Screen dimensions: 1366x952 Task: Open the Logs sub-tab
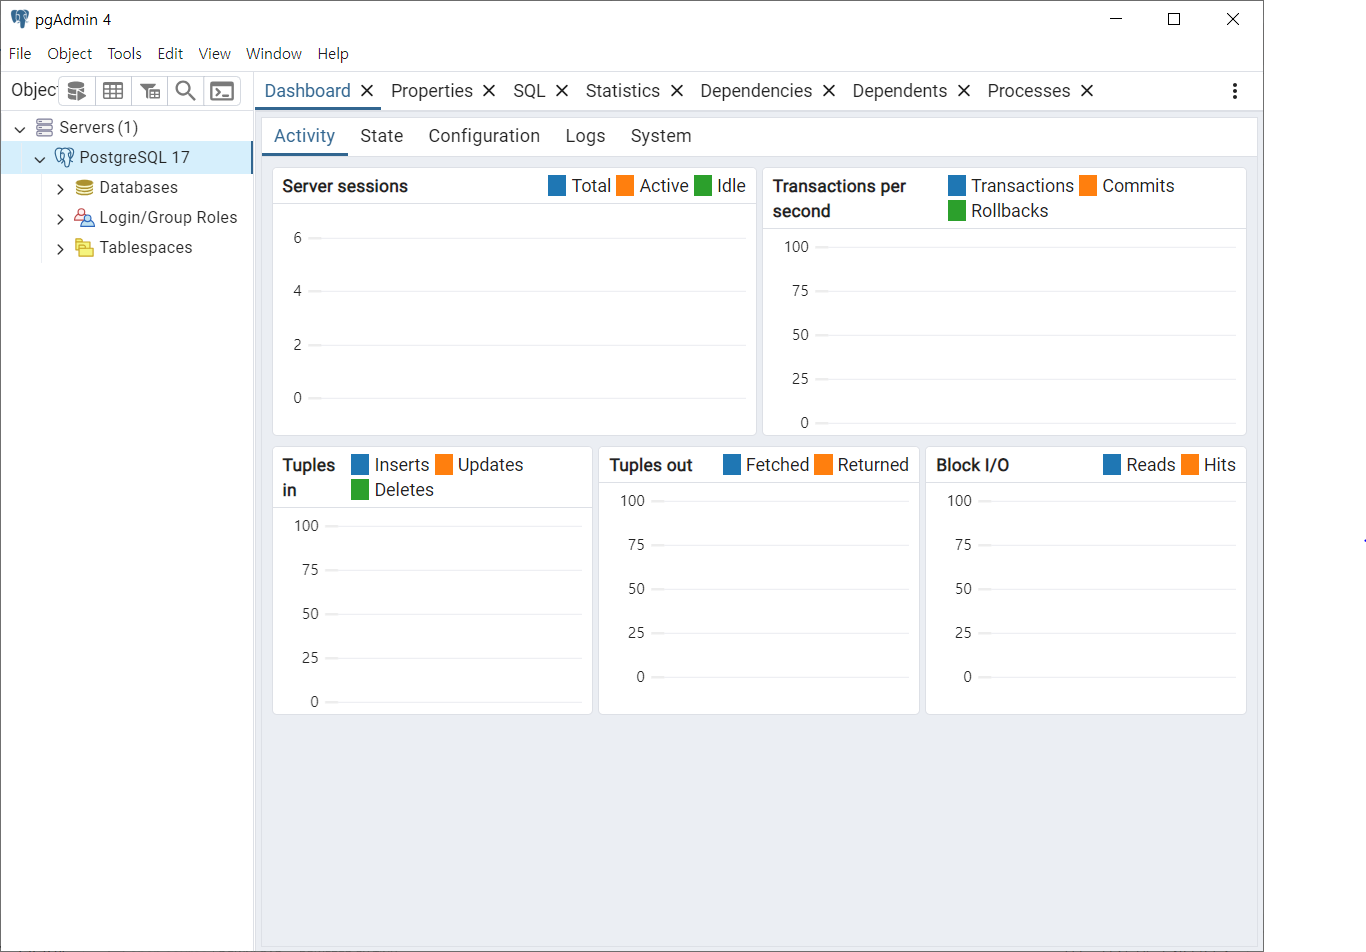585,136
